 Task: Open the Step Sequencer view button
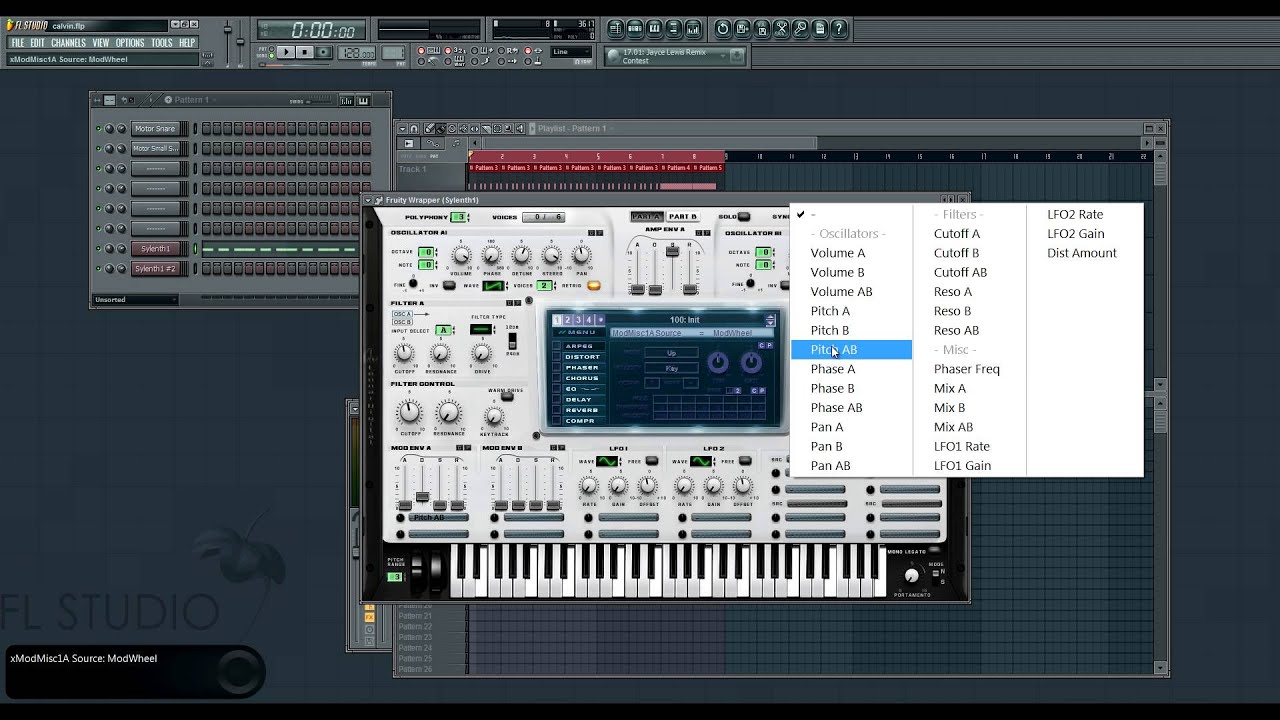click(635, 28)
